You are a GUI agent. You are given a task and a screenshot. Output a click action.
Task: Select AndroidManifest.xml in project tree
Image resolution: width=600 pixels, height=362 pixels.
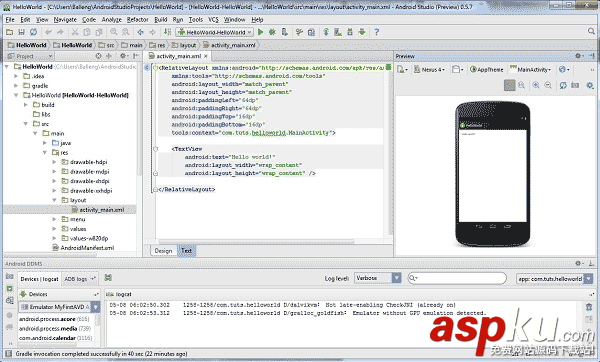(x=83, y=248)
